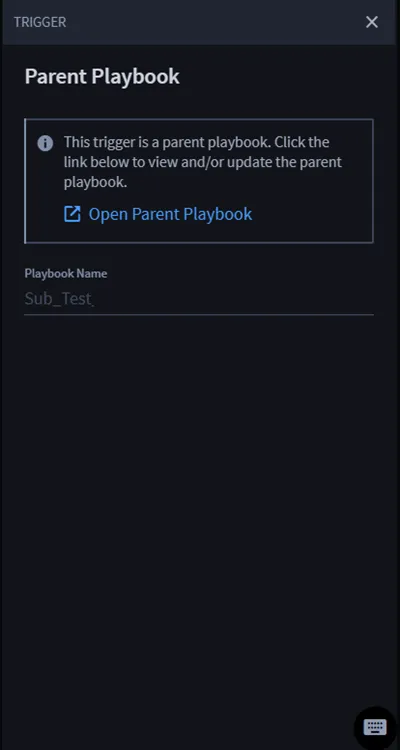Click empty header space between TRIGGER and the X
Viewport: 400px width, 750px height.
click(215, 22)
